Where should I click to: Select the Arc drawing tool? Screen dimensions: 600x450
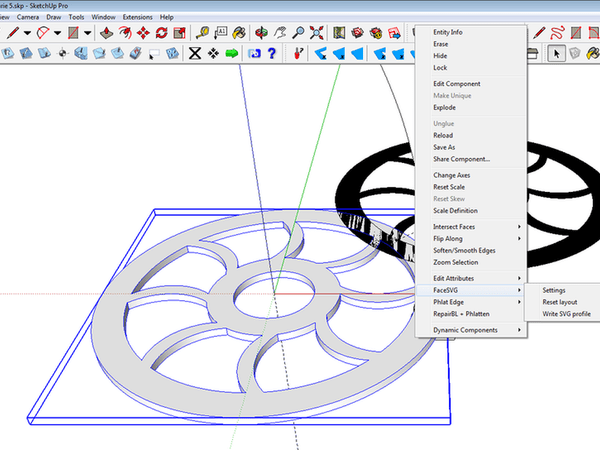tap(43, 32)
